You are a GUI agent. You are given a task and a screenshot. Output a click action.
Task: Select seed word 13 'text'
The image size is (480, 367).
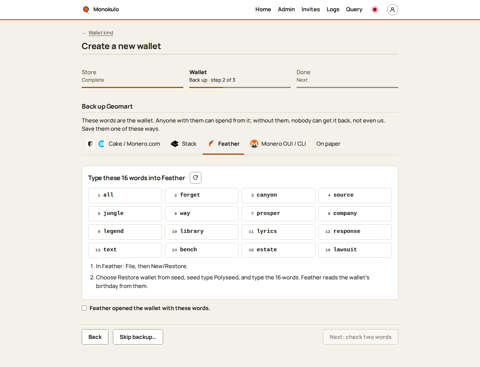[x=125, y=250]
